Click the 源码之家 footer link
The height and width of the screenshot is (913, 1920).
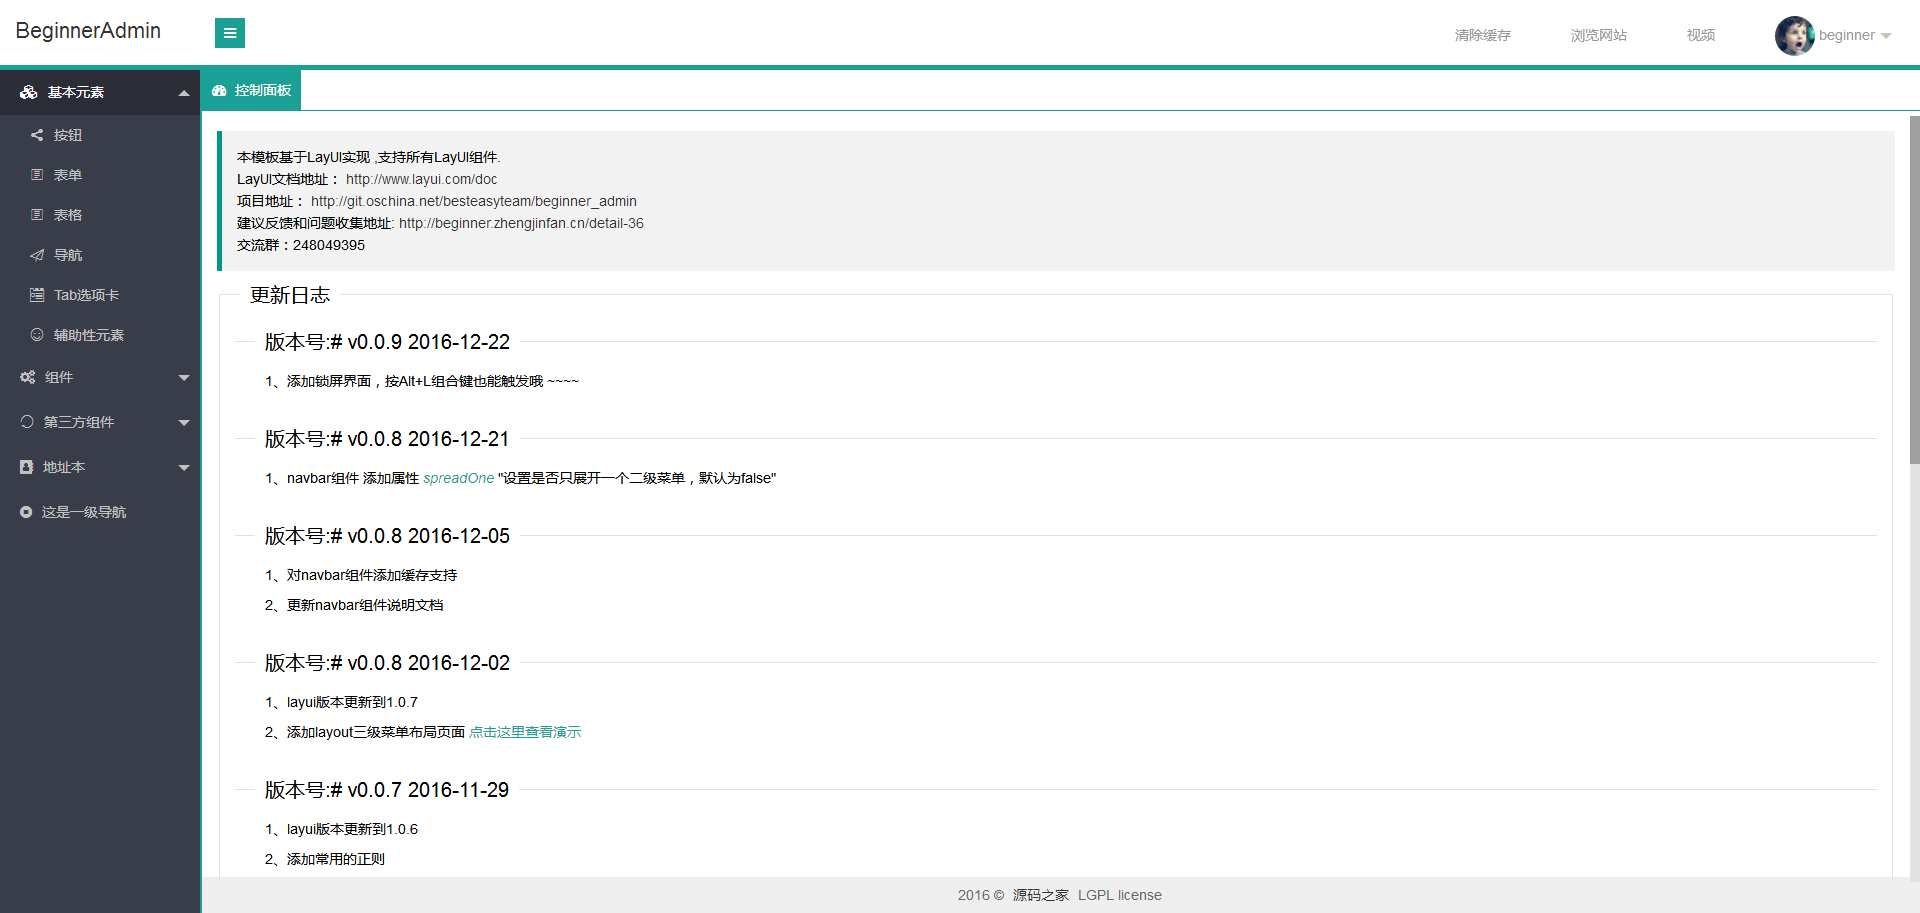coord(1040,895)
